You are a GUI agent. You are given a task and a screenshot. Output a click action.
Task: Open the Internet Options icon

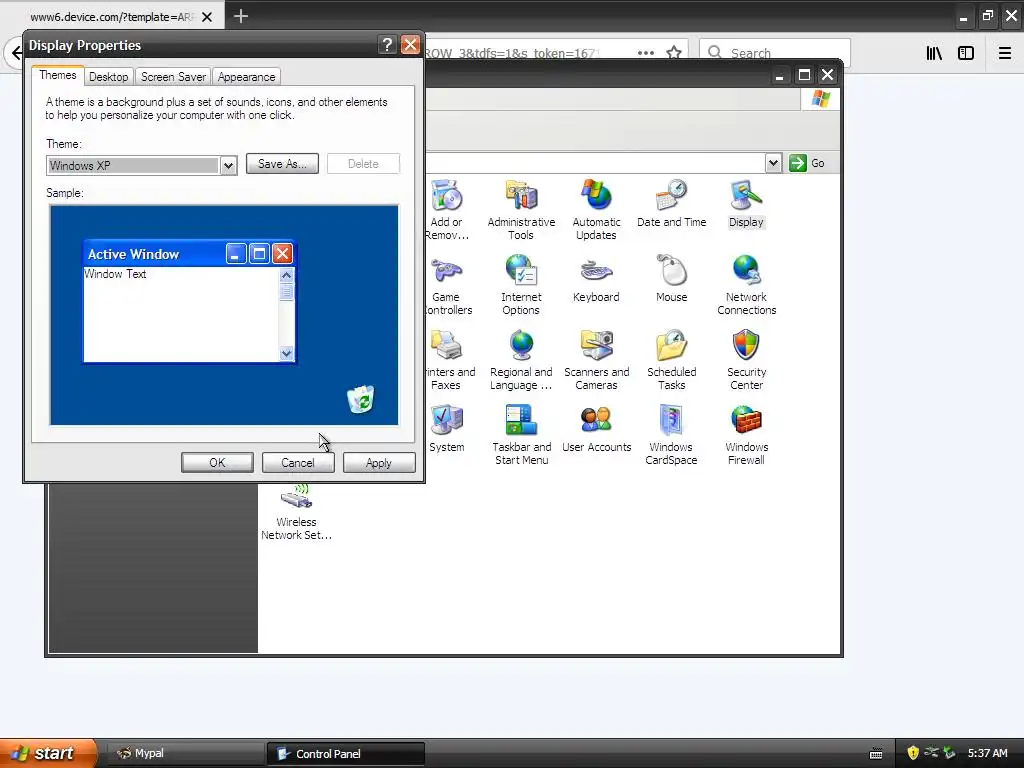coord(521,284)
